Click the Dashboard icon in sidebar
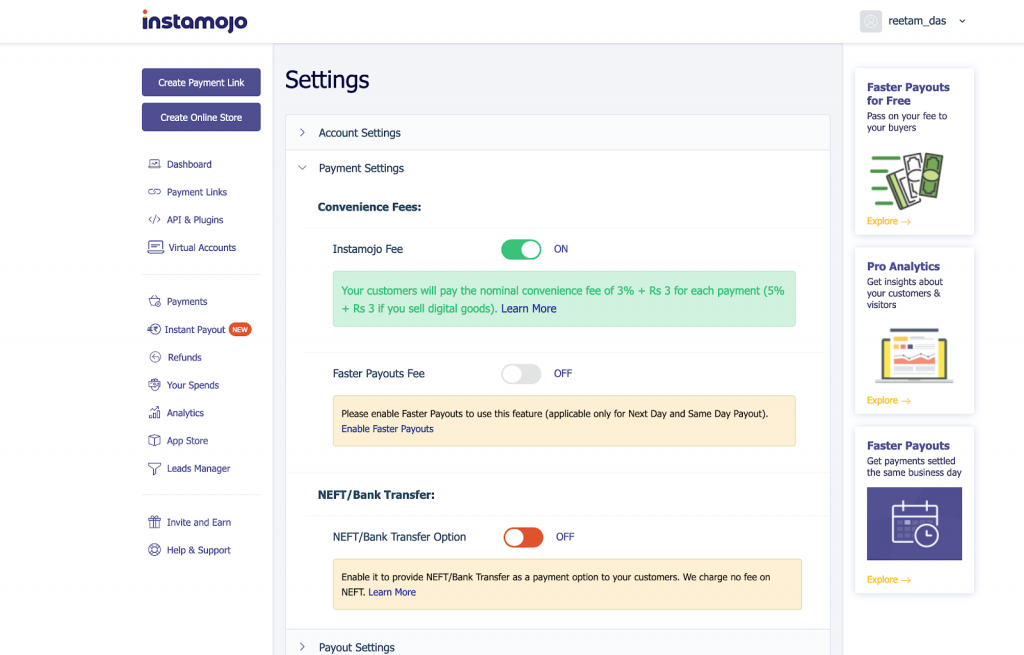 [154, 164]
